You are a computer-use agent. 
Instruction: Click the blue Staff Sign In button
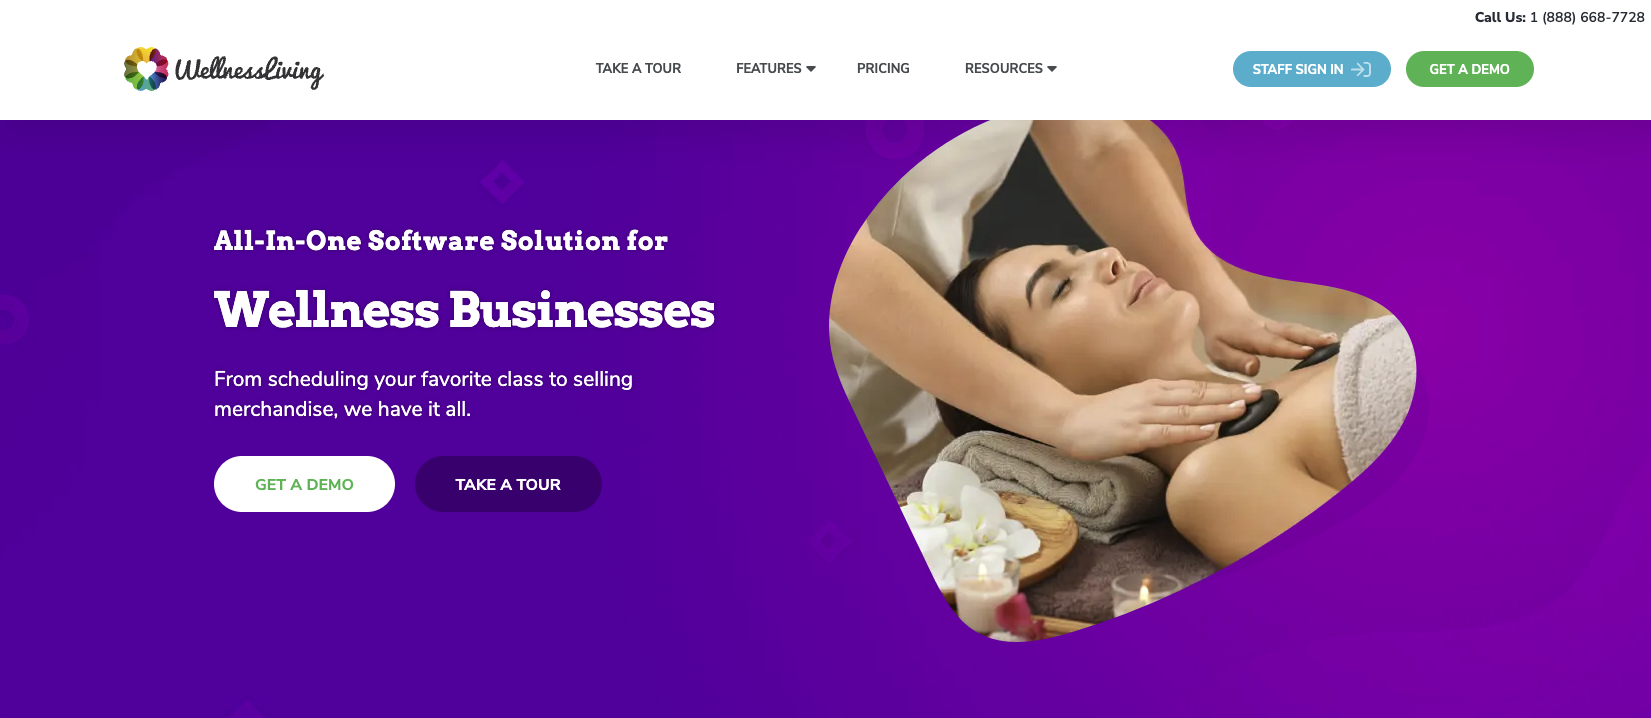point(1311,69)
